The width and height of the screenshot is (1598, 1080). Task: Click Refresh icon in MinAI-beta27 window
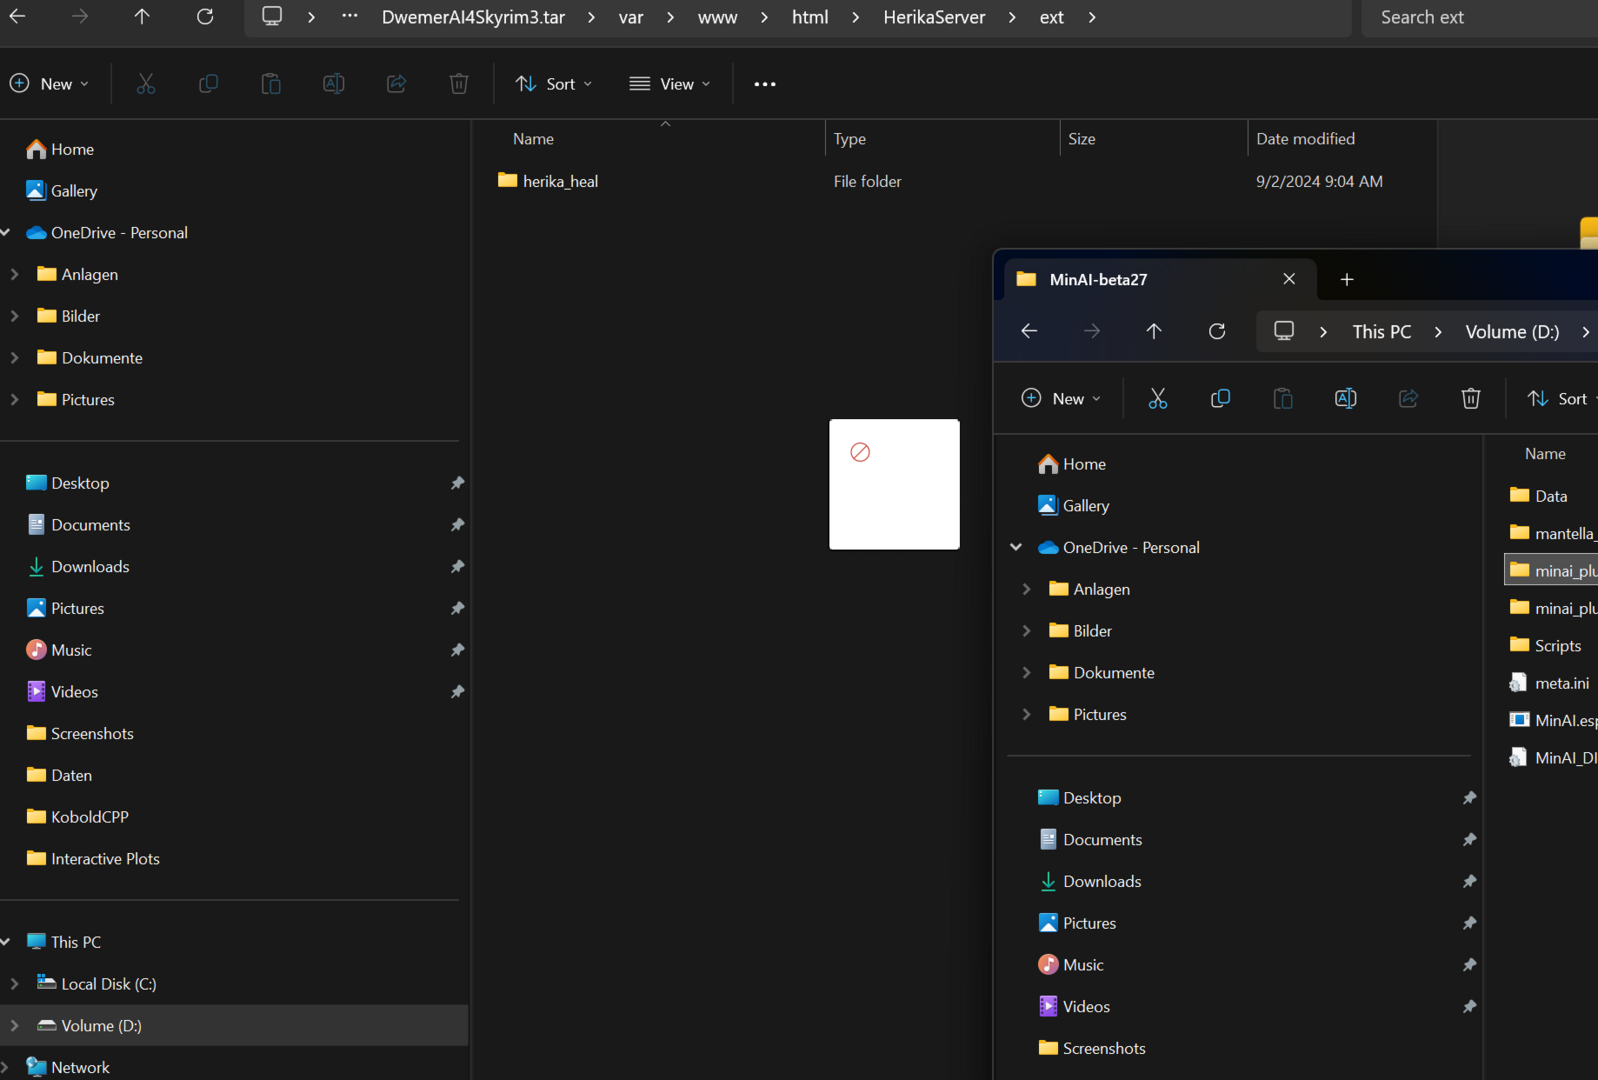pyautogui.click(x=1217, y=331)
